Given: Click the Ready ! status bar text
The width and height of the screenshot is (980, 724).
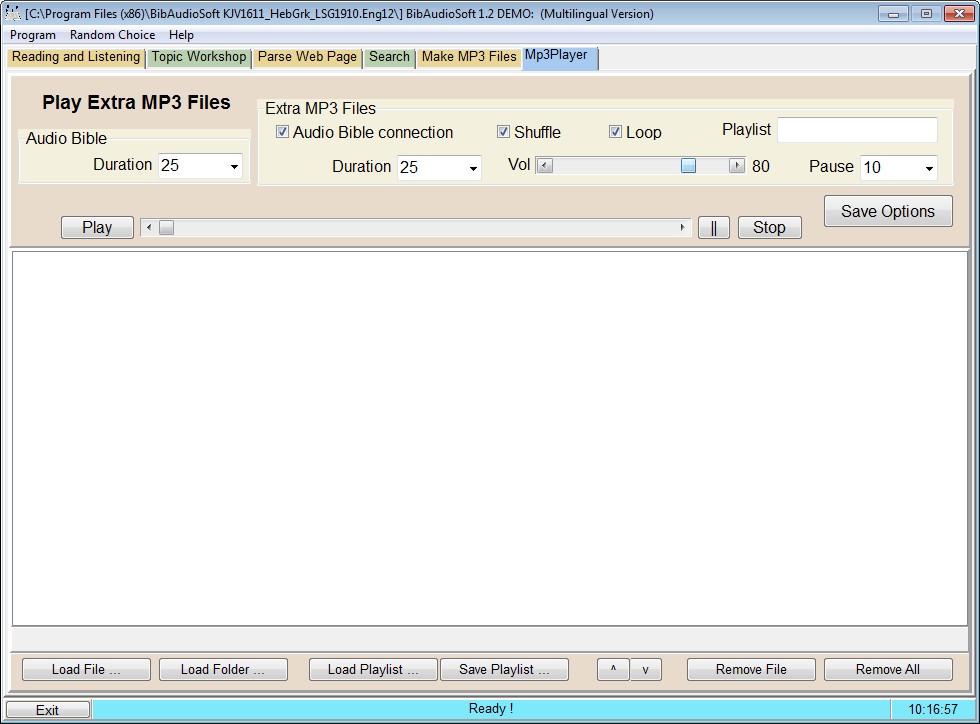Looking at the screenshot, I should tap(491, 708).
